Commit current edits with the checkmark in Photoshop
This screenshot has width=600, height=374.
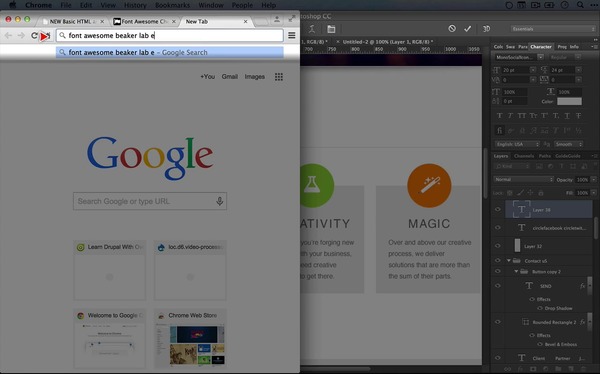point(468,29)
